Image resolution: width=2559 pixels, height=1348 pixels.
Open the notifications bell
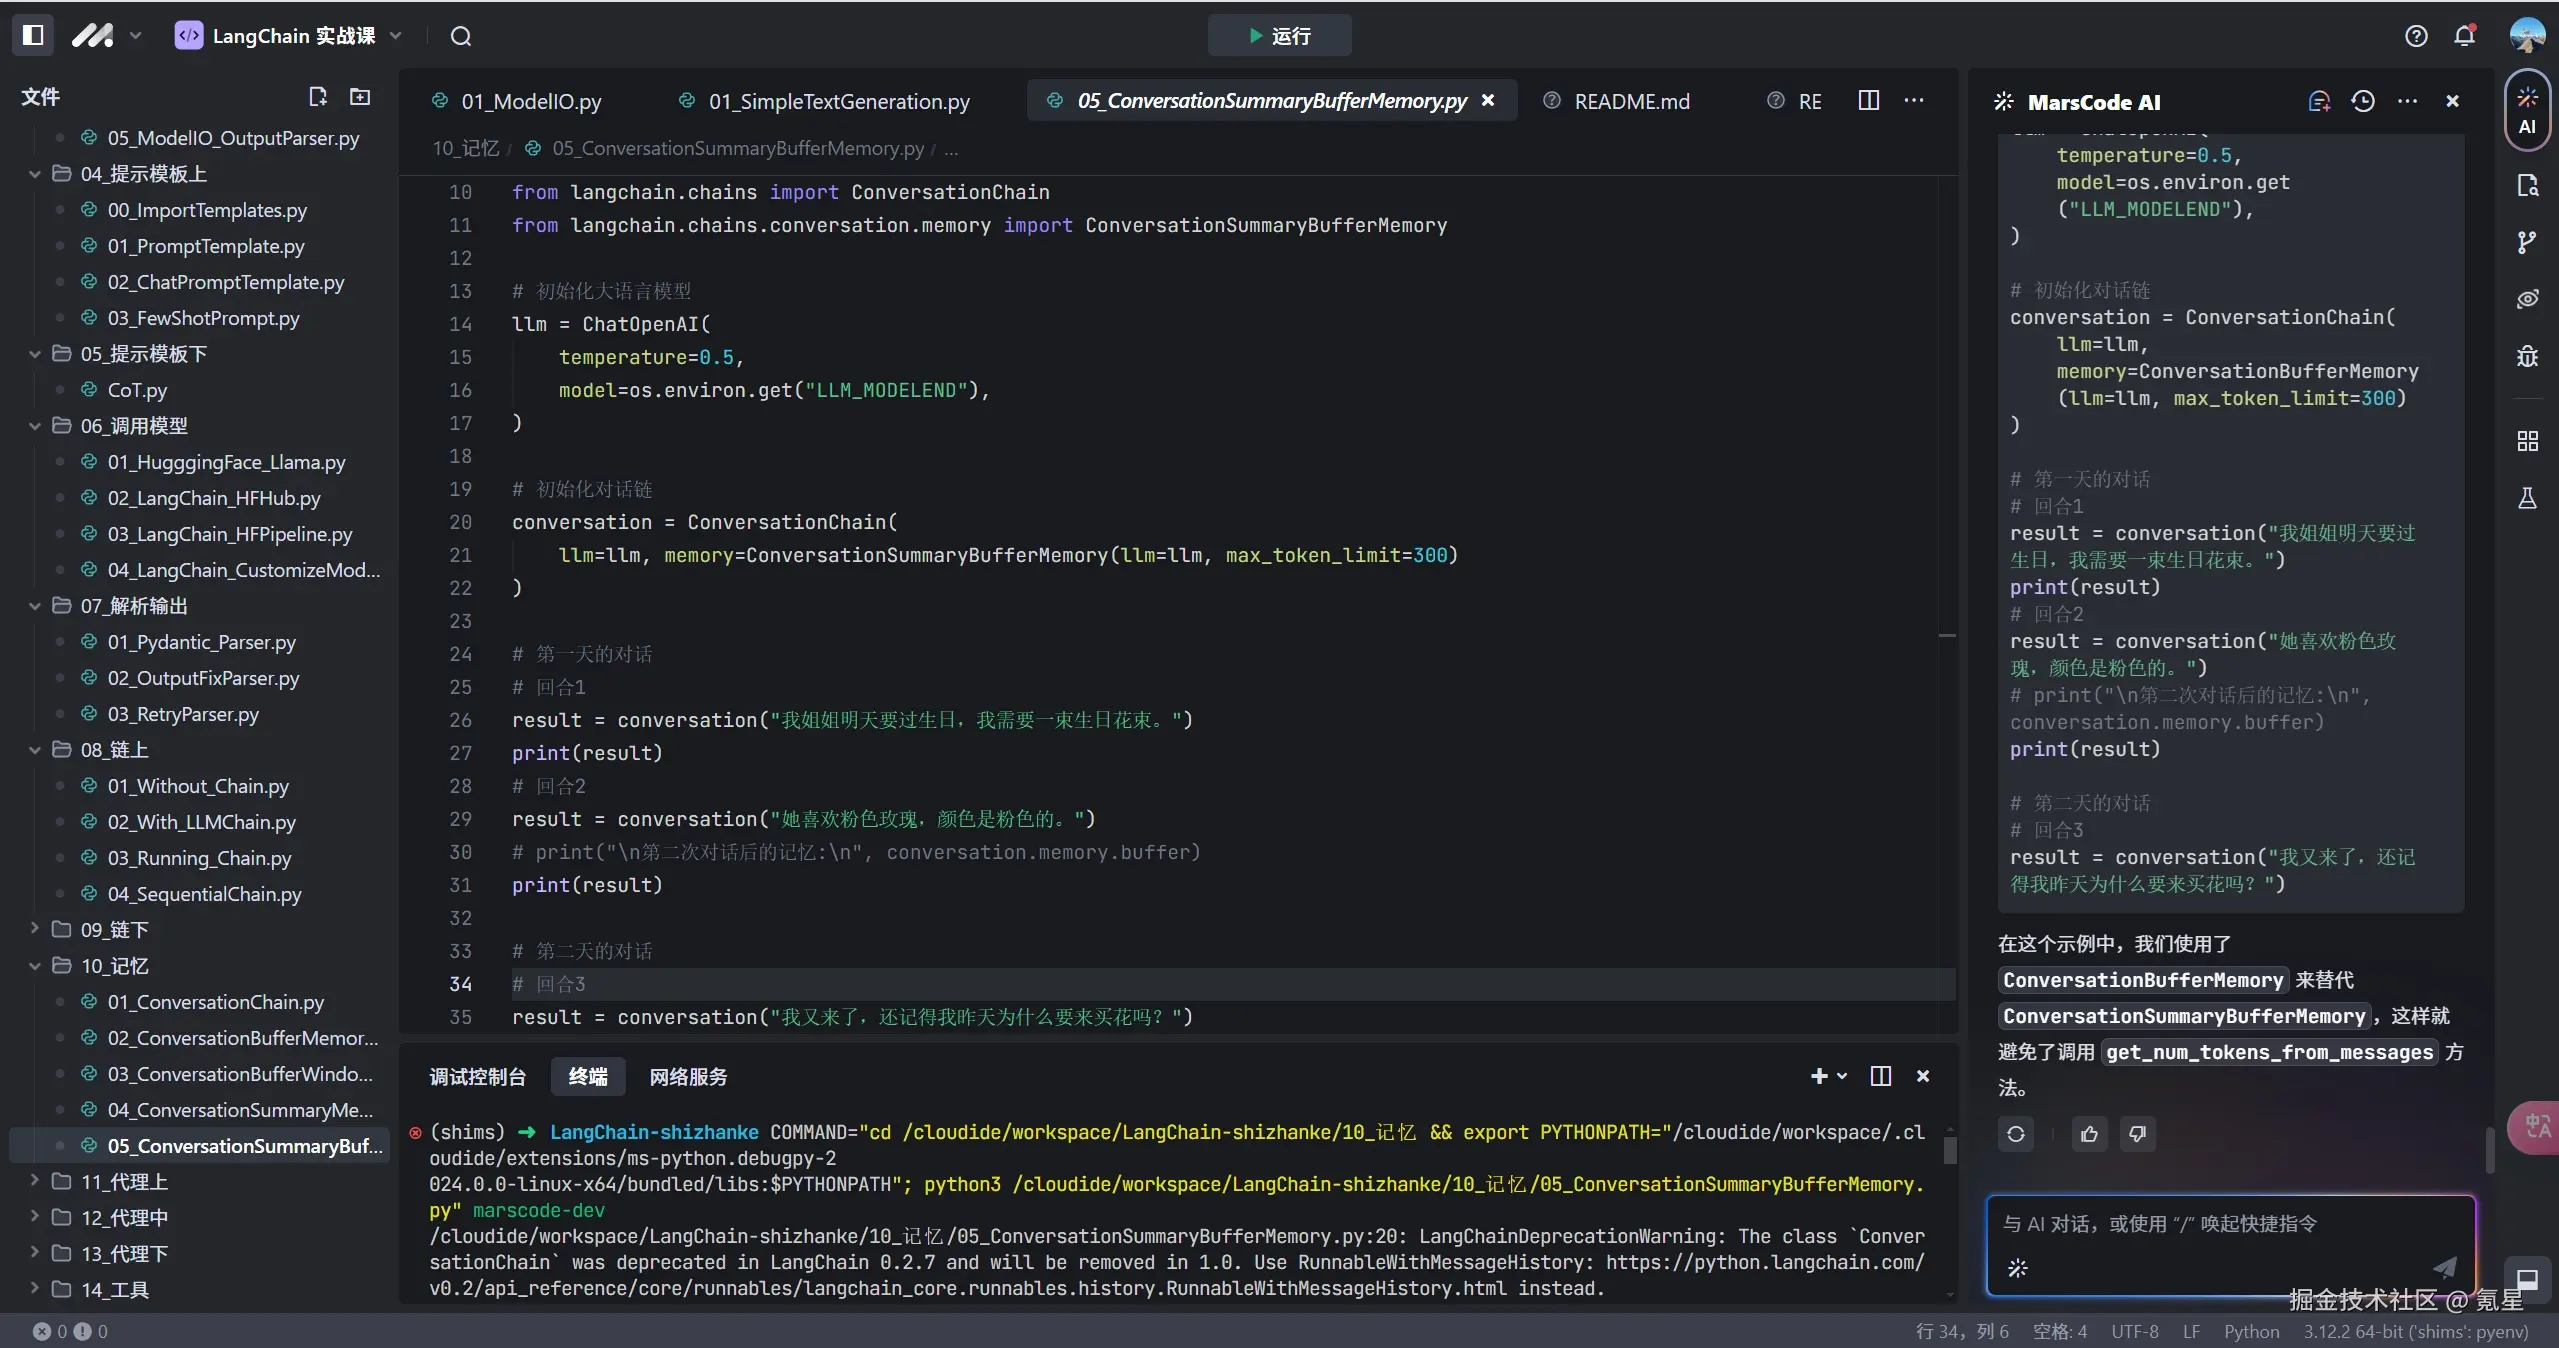(2465, 36)
